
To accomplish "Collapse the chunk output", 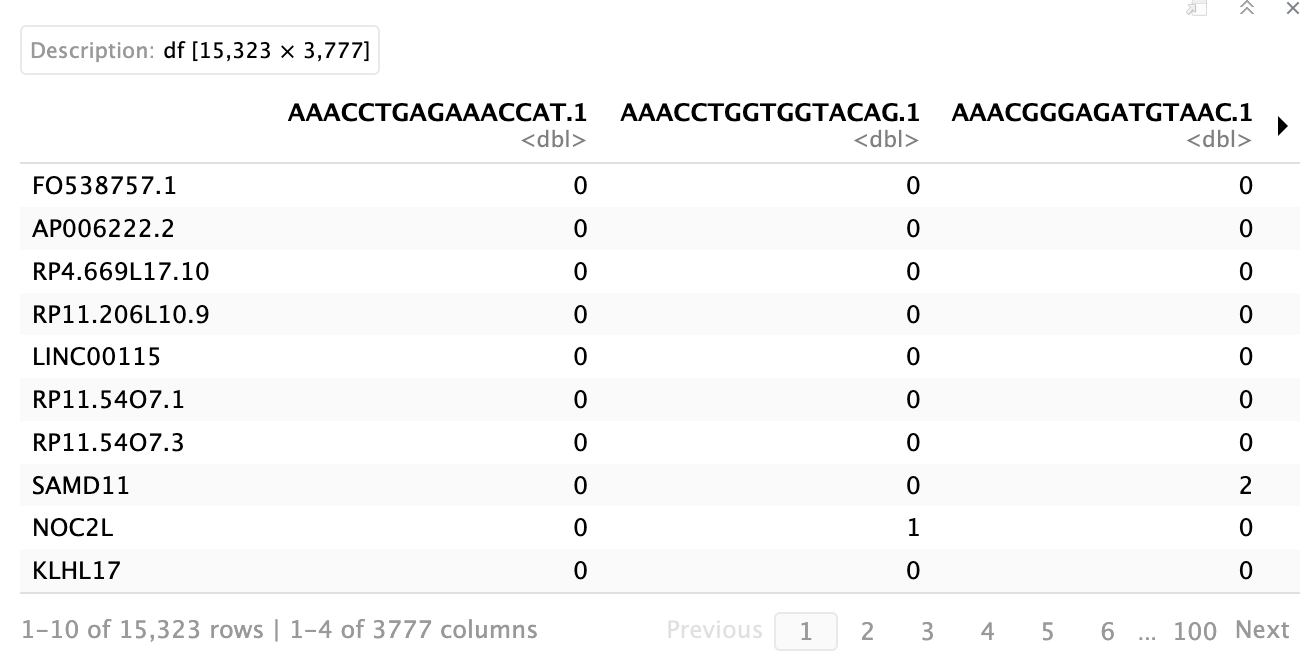I will click(x=1246, y=9).
